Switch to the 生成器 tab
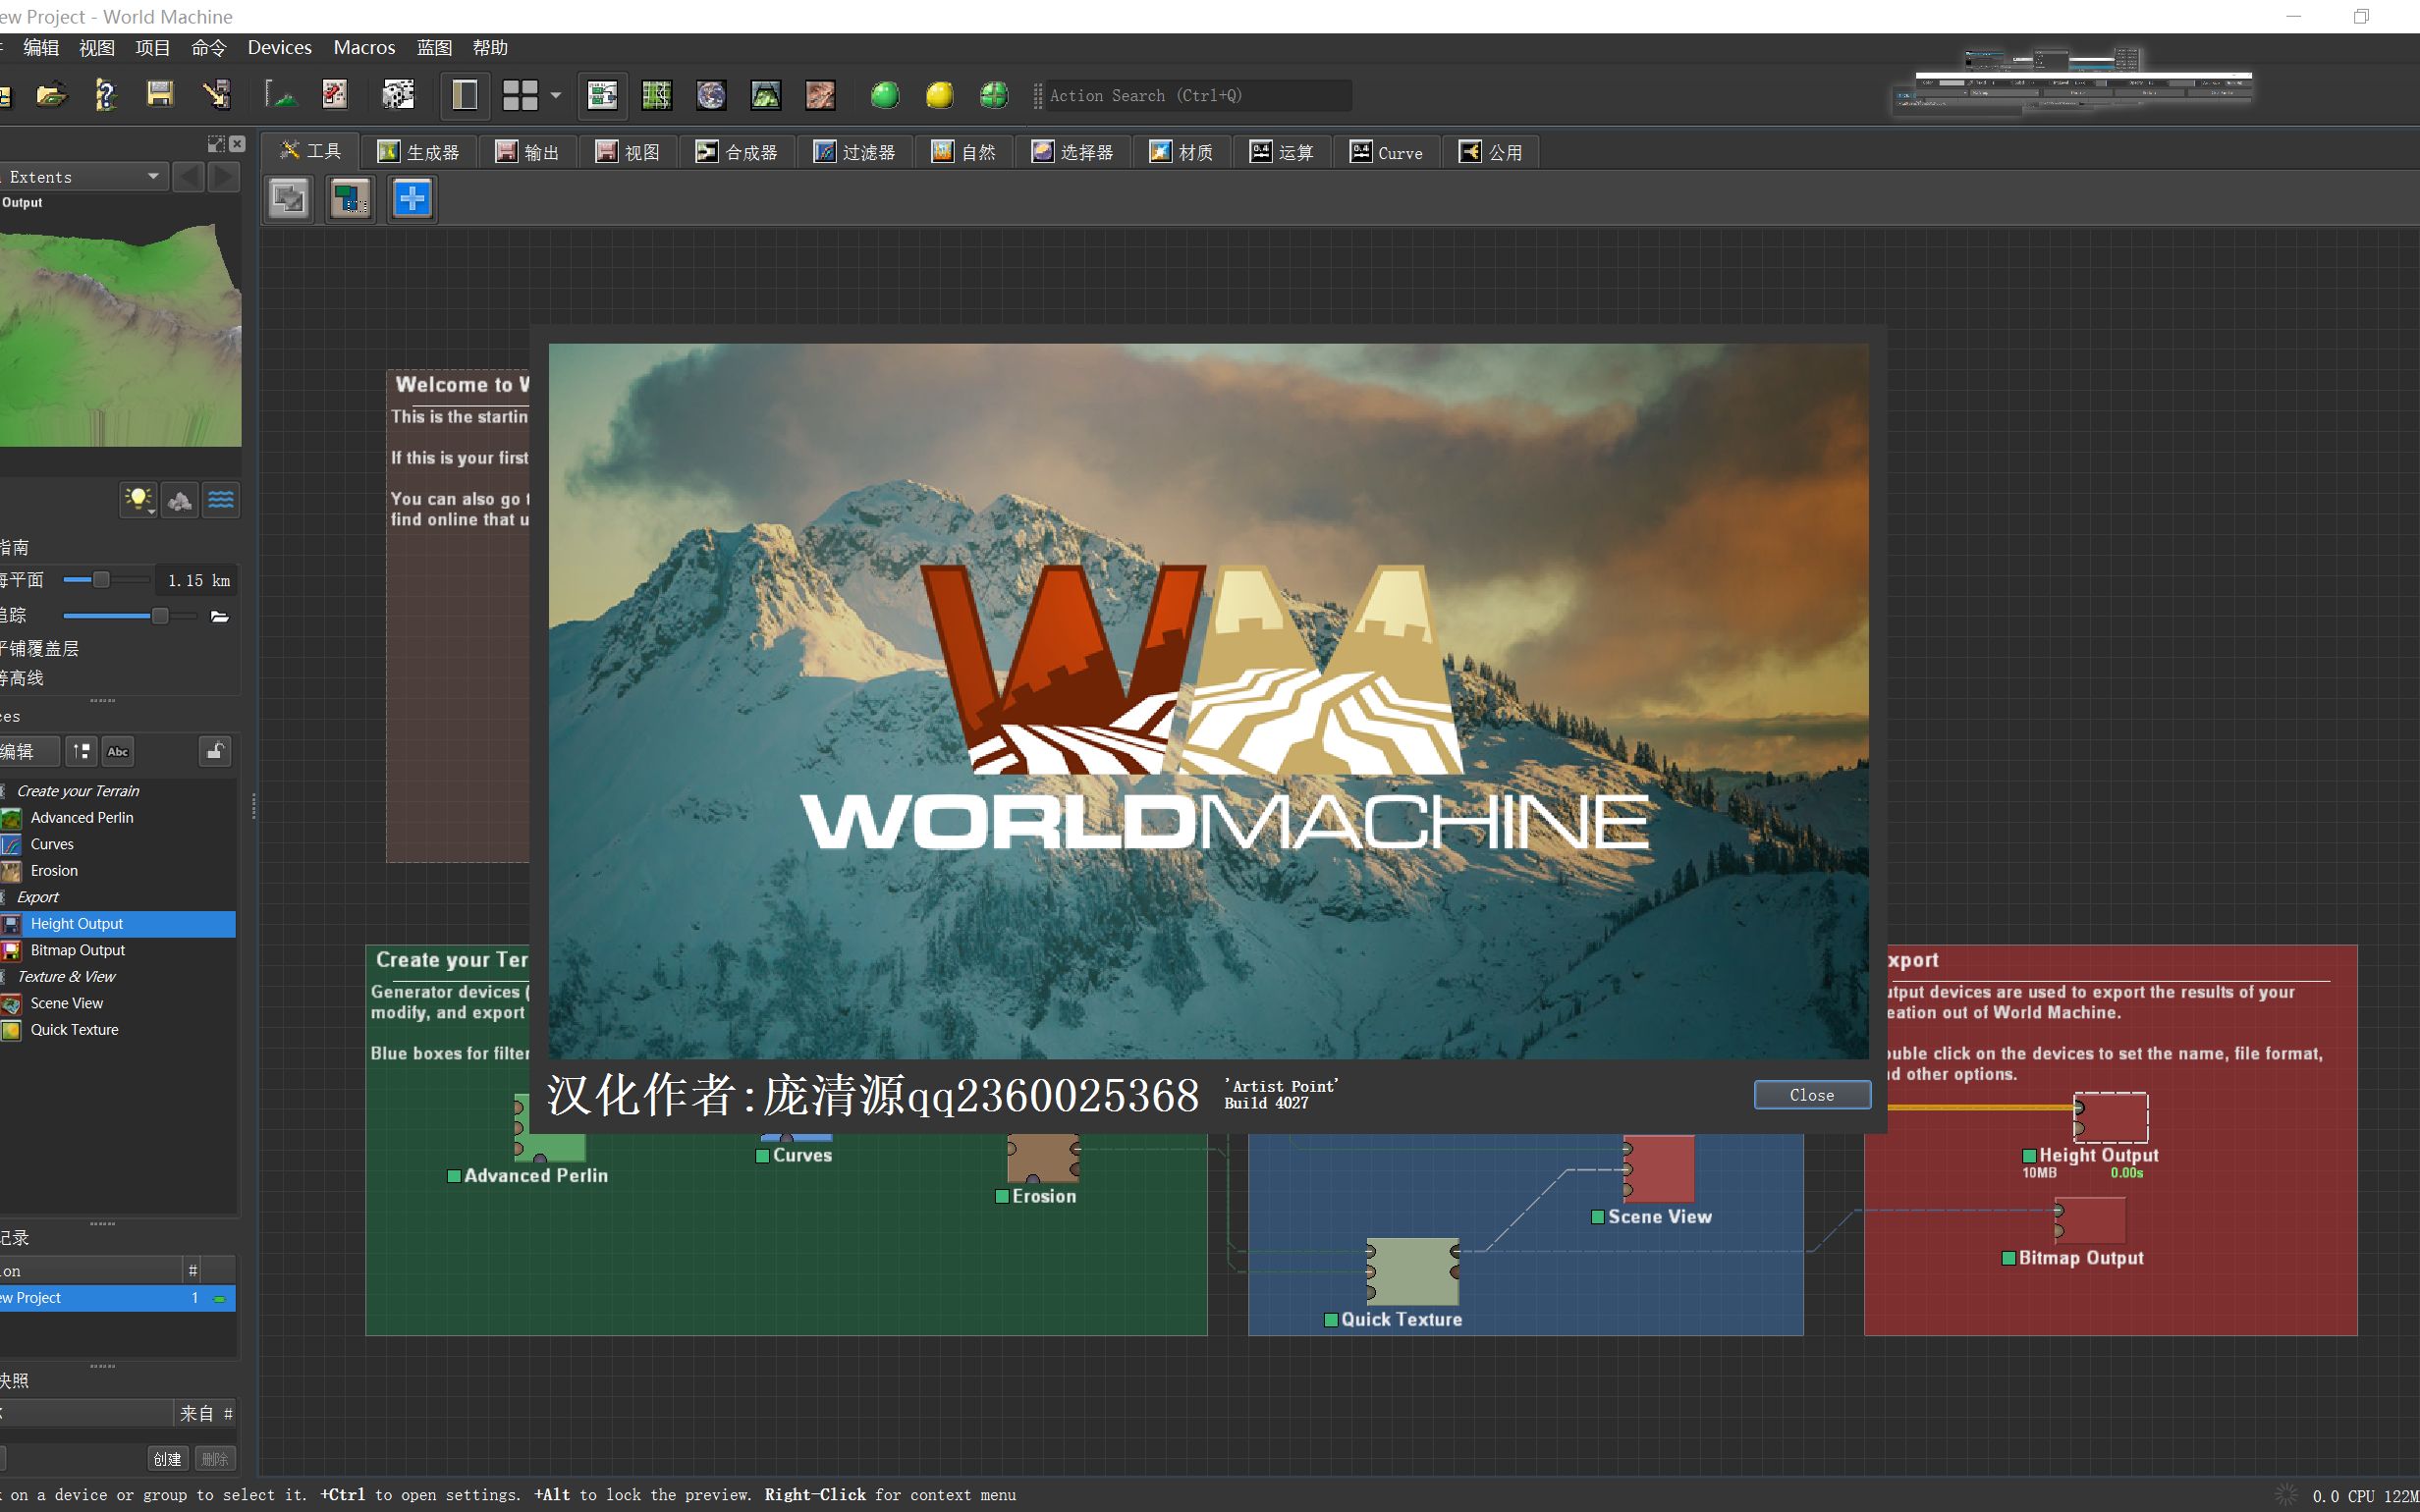2420x1512 pixels. coord(419,152)
